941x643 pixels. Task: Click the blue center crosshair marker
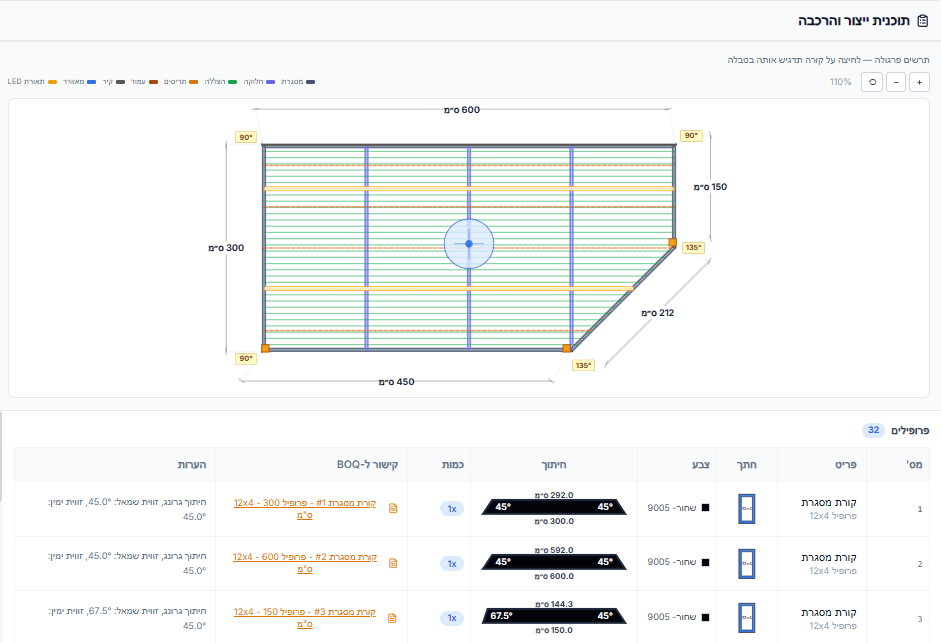pos(468,244)
